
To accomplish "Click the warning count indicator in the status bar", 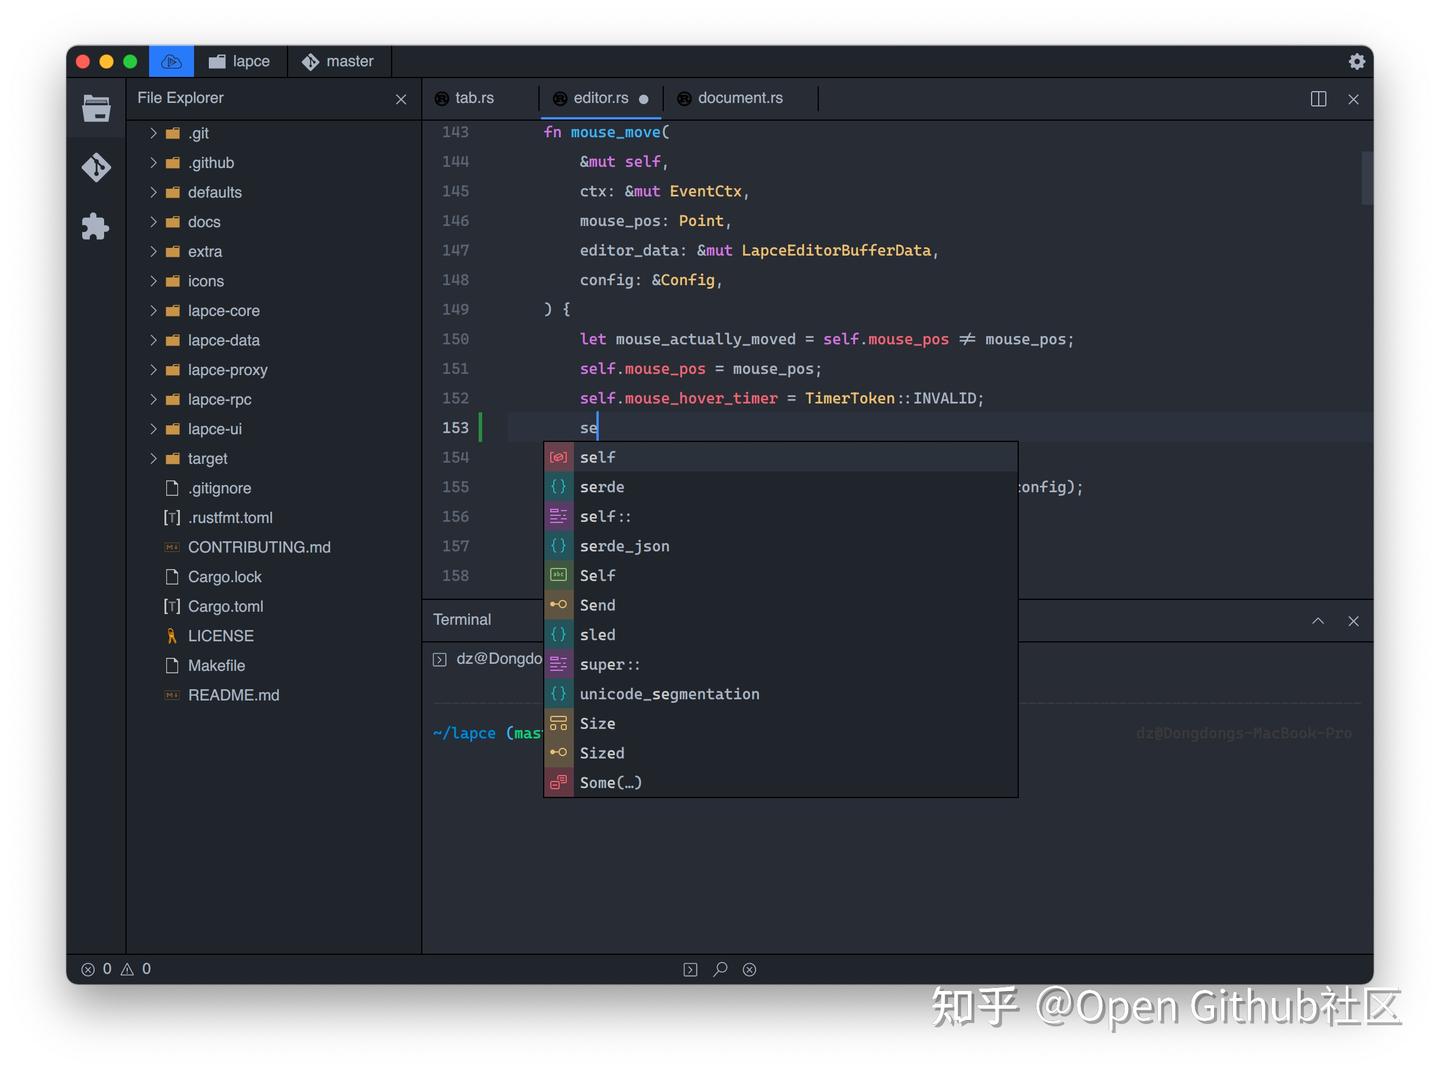I will [135, 969].
